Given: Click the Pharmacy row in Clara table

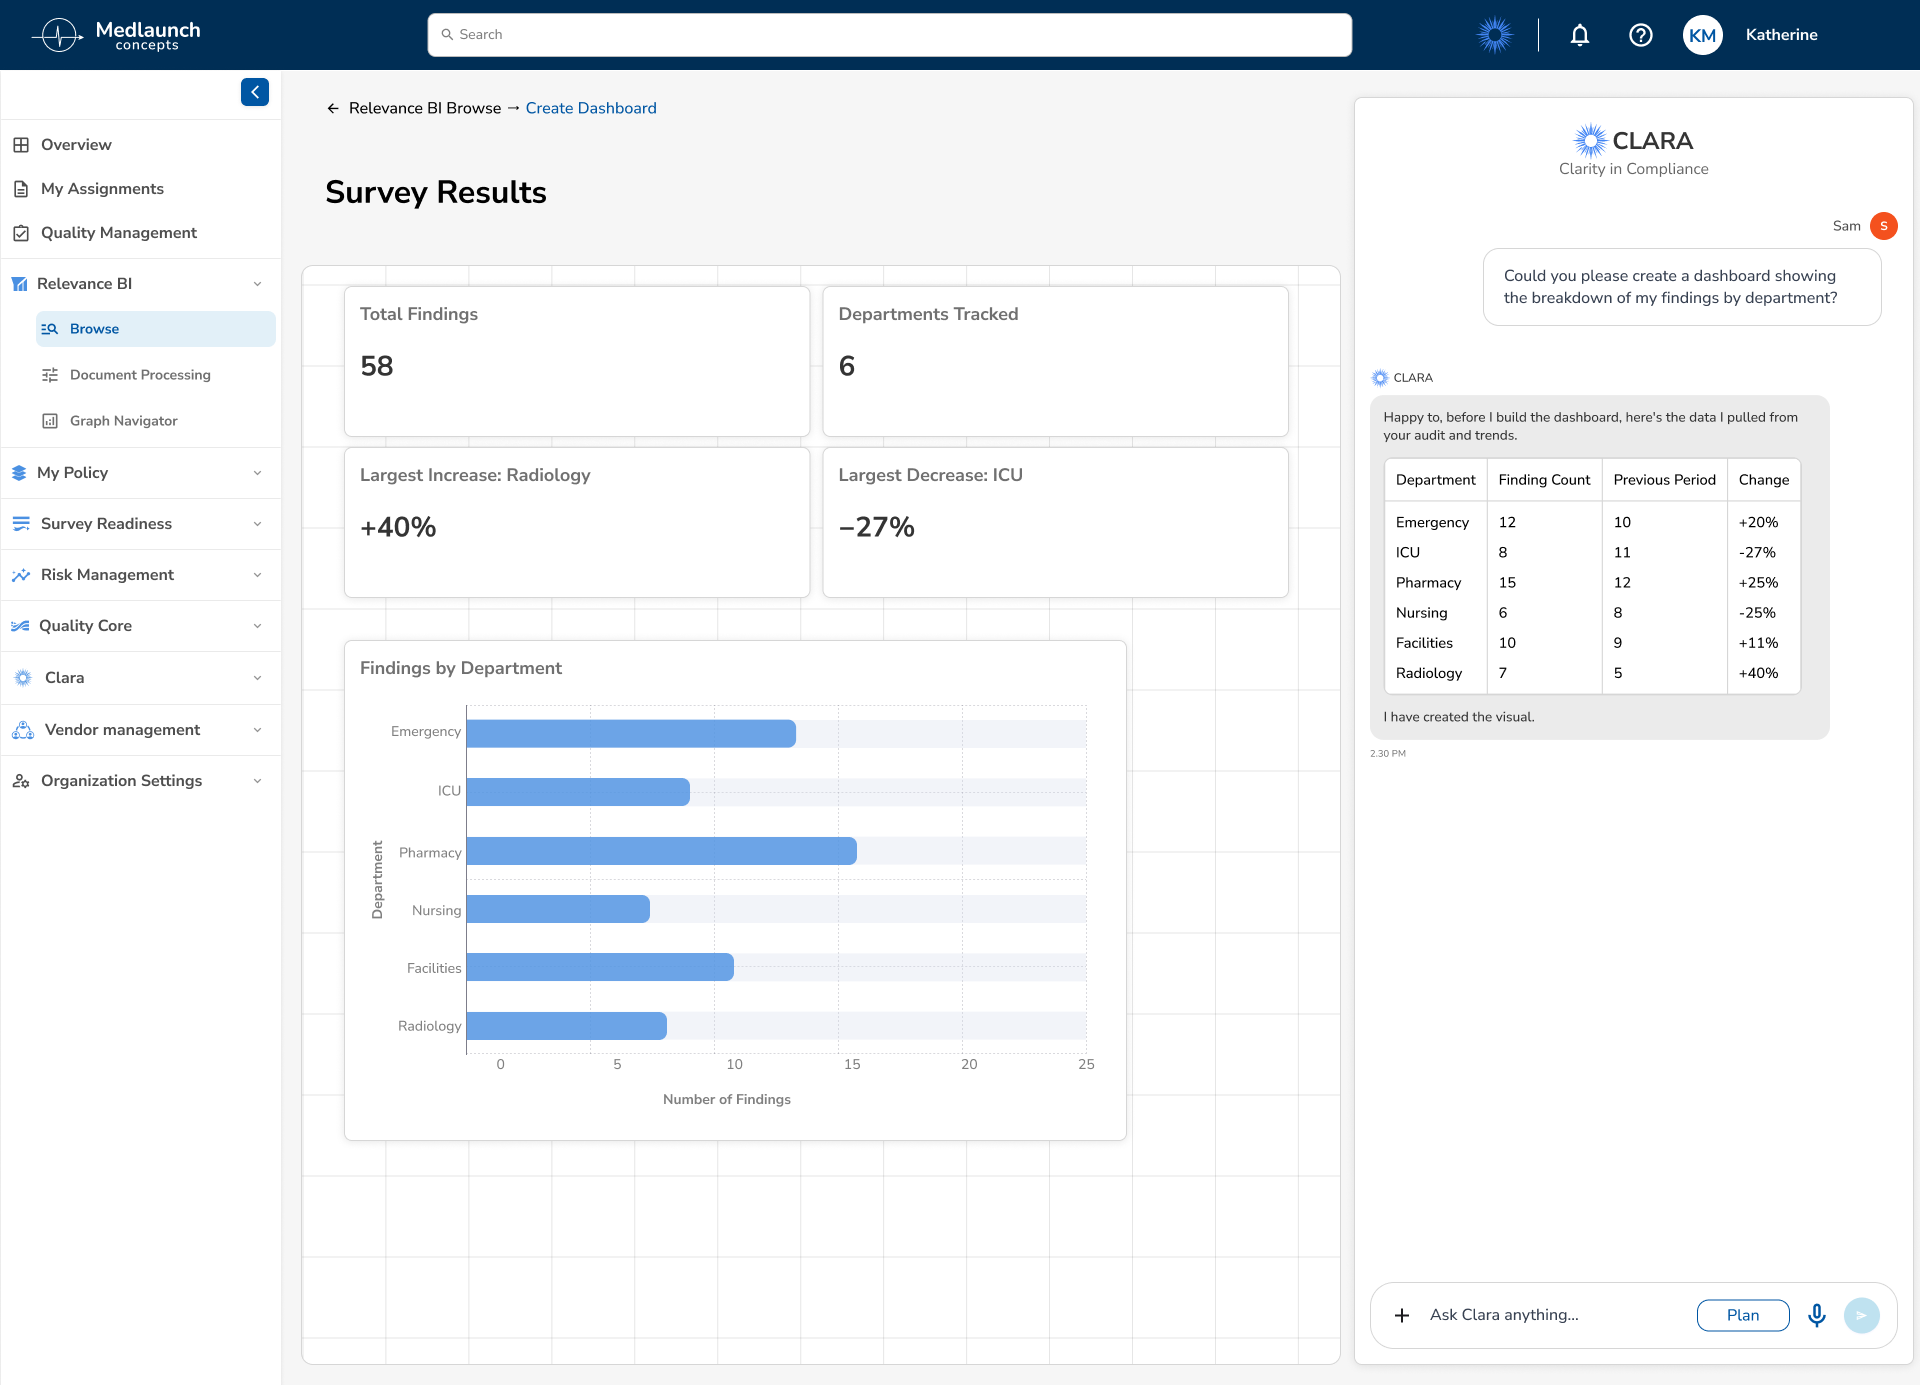Looking at the screenshot, I should (x=1592, y=583).
